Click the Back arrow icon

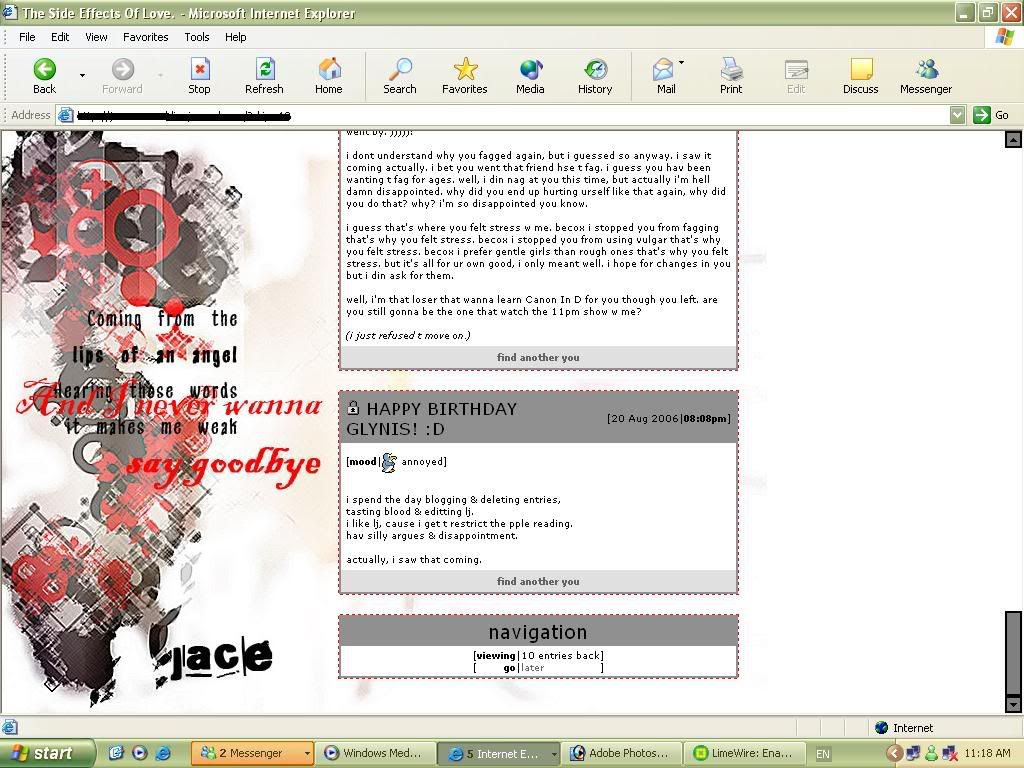[x=44, y=69]
